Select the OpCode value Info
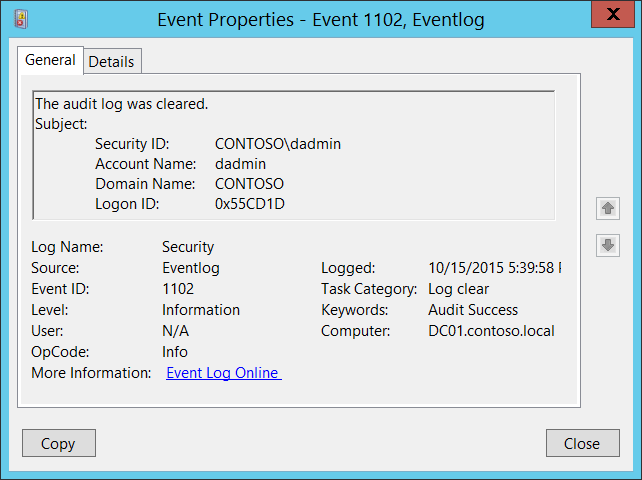This screenshot has height=480, width=642. (175, 352)
